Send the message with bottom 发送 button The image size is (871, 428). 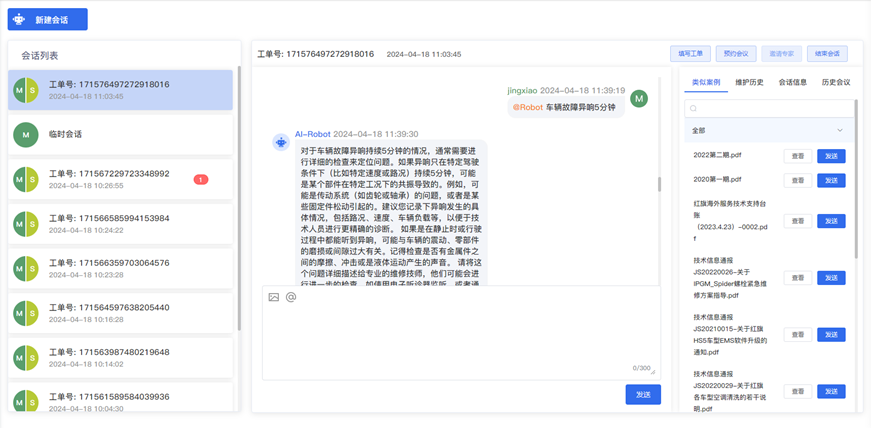(x=643, y=395)
